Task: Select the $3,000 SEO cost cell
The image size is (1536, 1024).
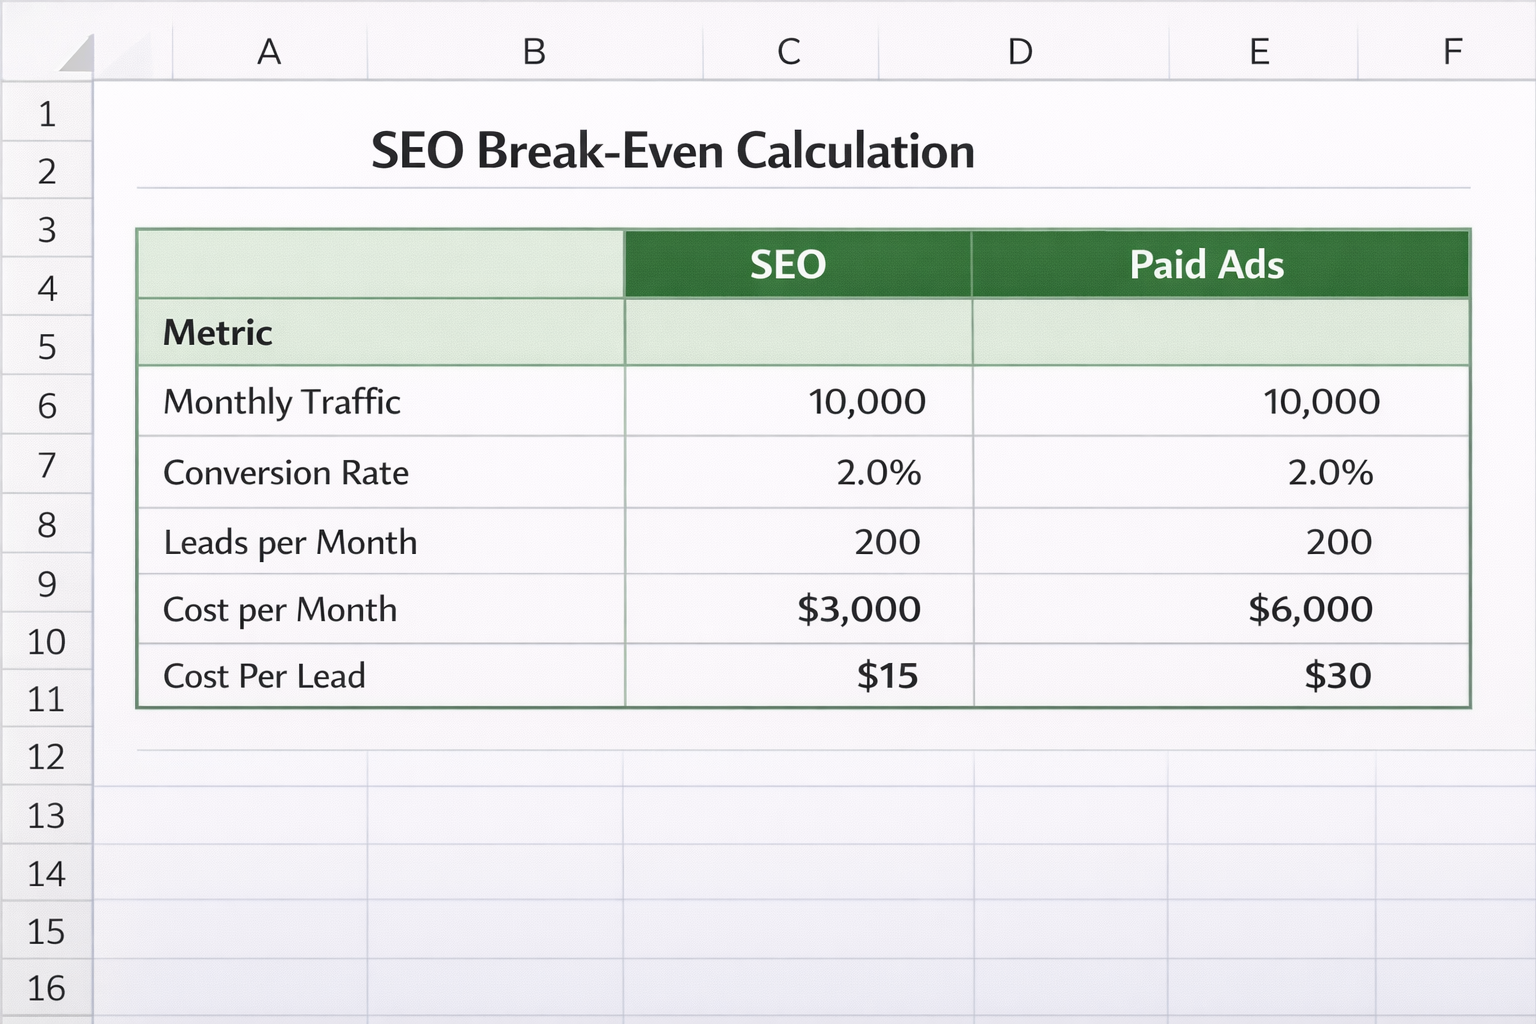Action: click(x=859, y=609)
